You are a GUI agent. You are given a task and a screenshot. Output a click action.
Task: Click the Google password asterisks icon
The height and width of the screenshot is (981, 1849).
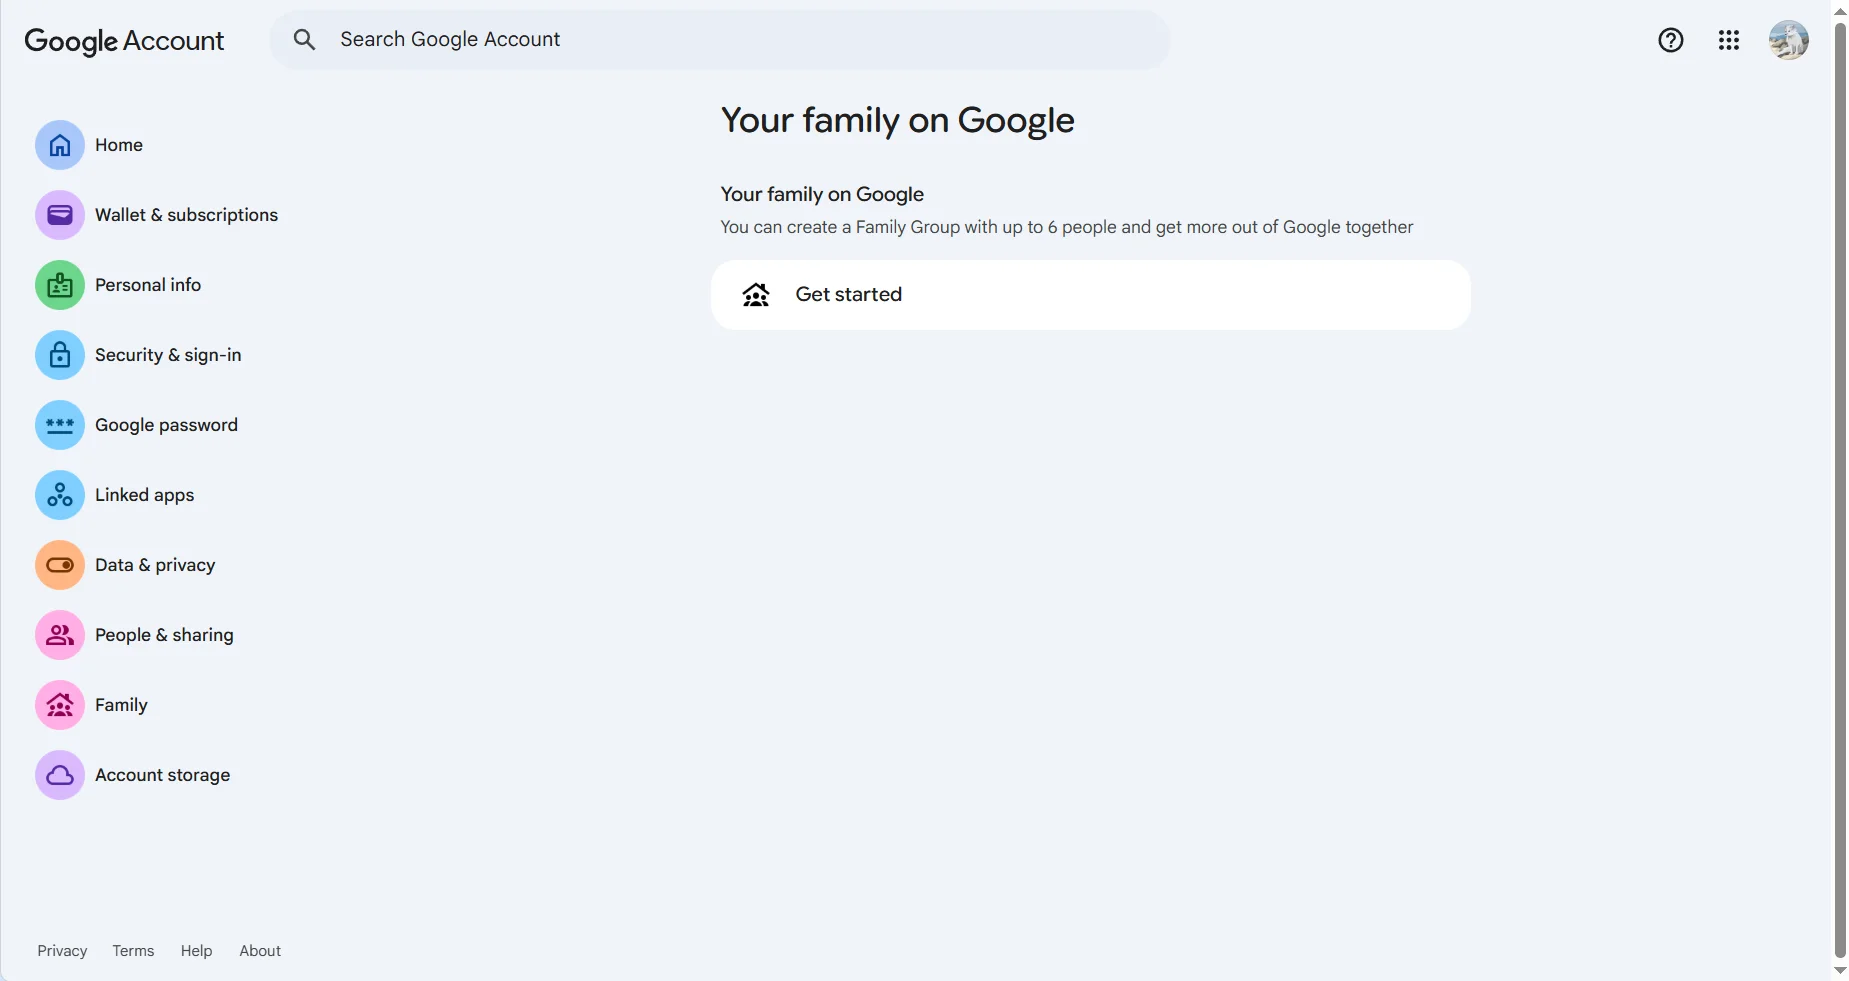[x=60, y=425]
